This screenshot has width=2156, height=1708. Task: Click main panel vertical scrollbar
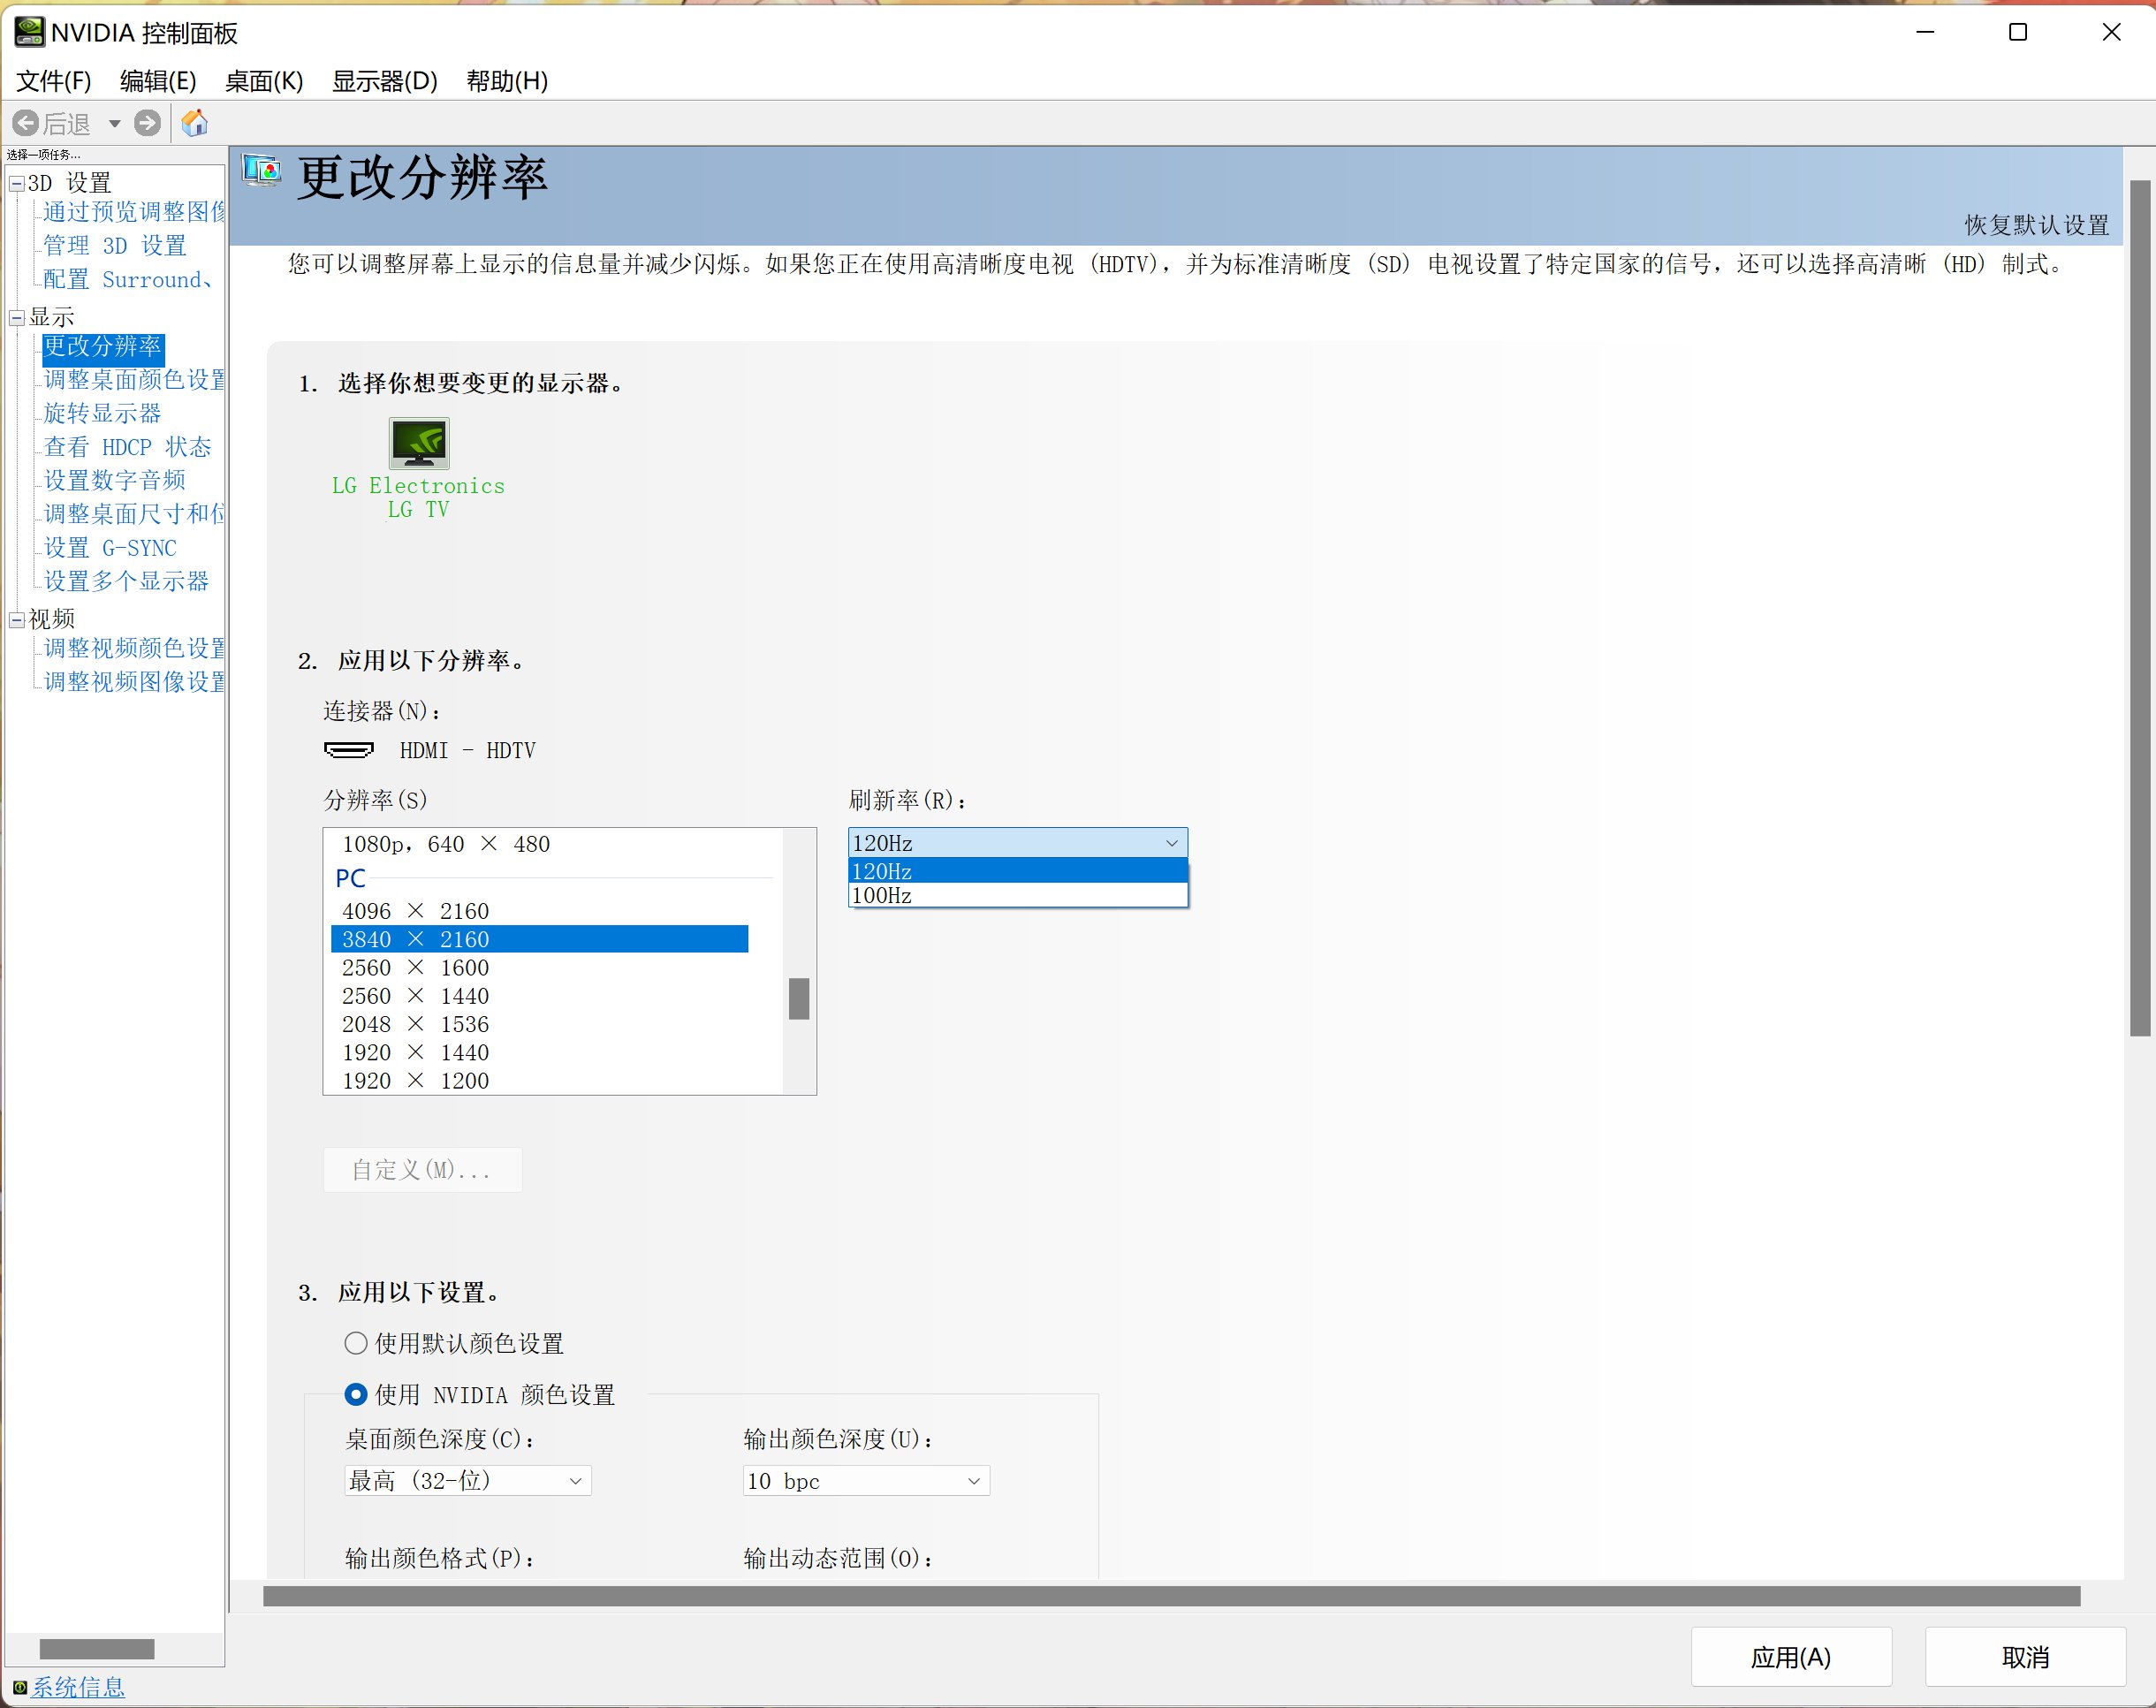tap(2139, 608)
